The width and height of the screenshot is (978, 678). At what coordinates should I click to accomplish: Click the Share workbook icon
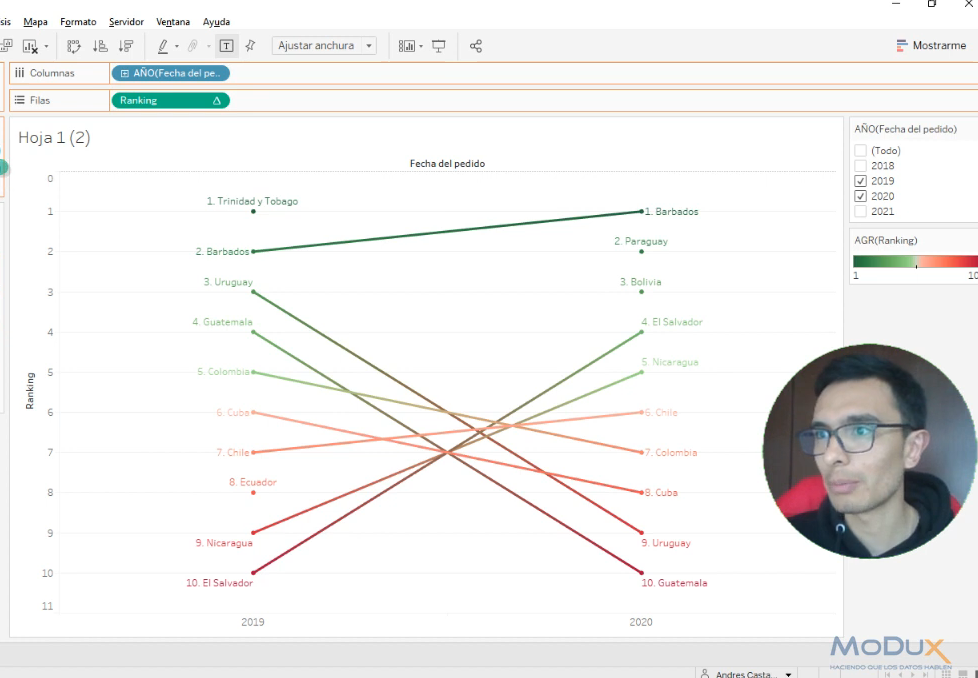(476, 45)
